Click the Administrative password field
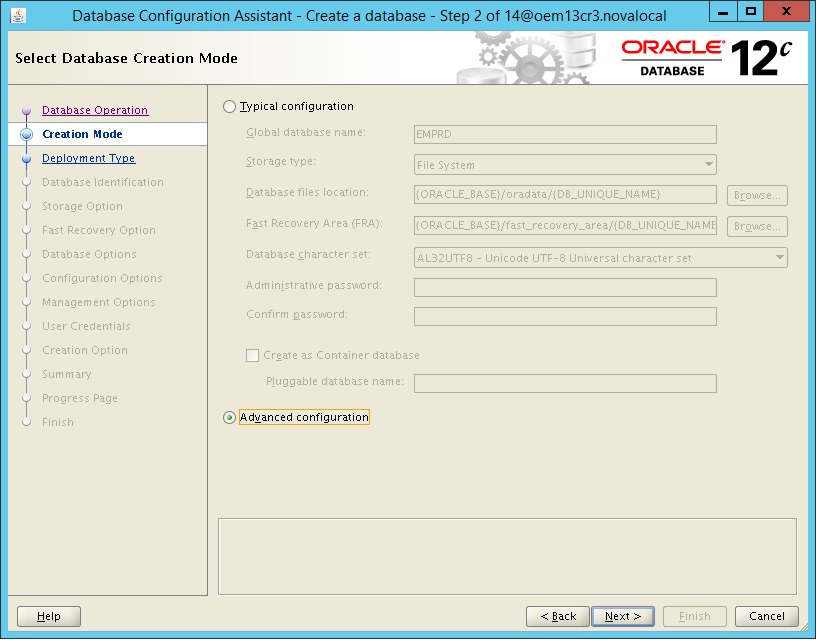The image size is (816, 640). [x=565, y=287]
